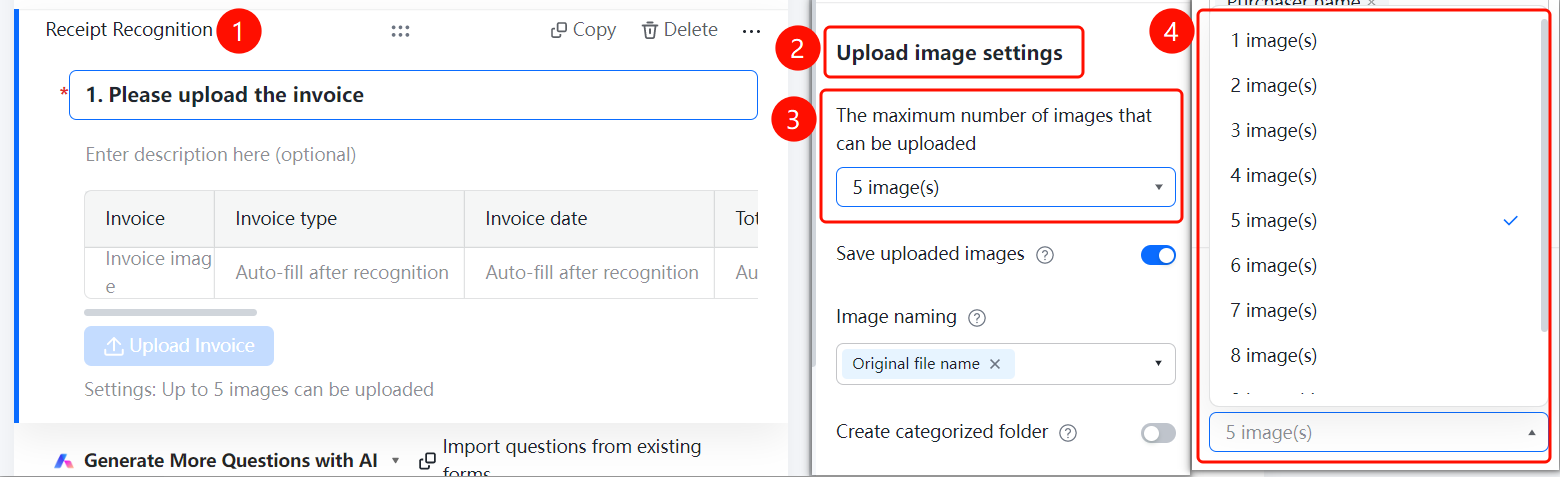Viewport: 1560px width, 477px height.
Task: Toggle the Save uploaded images switch
Action: (x=1158, y=255)
